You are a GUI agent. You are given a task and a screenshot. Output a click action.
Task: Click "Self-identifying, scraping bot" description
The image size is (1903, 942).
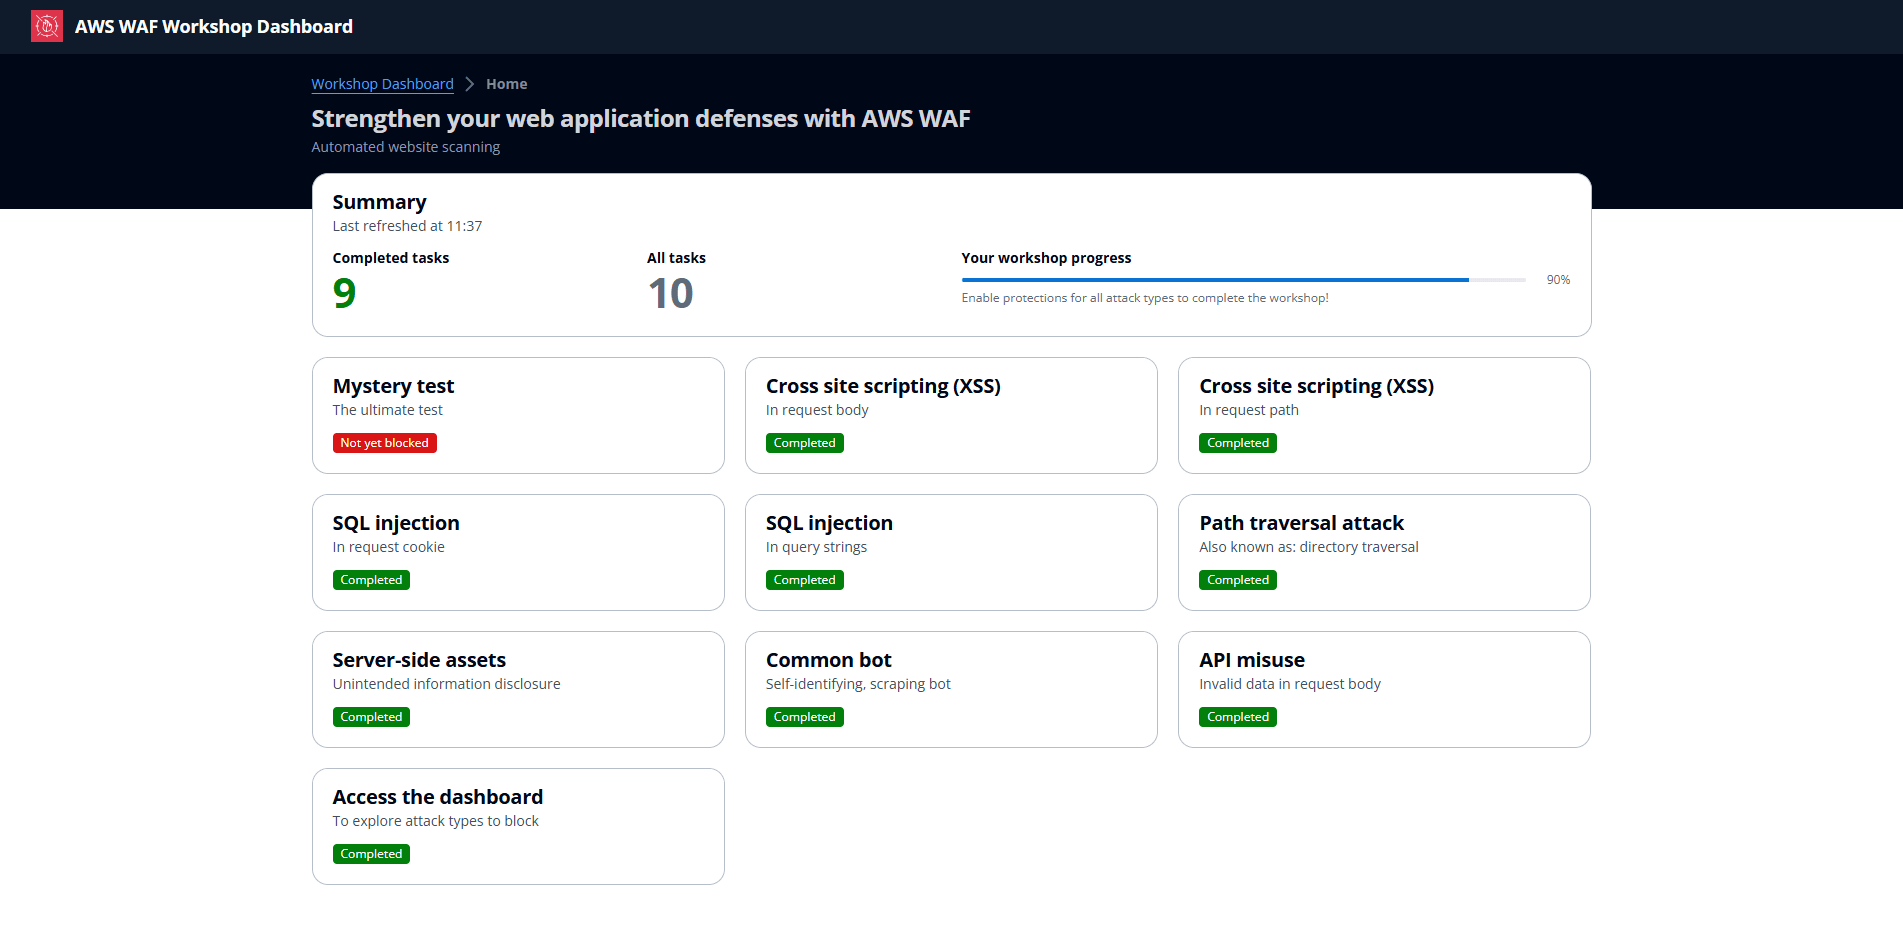[x=859, y=684]
